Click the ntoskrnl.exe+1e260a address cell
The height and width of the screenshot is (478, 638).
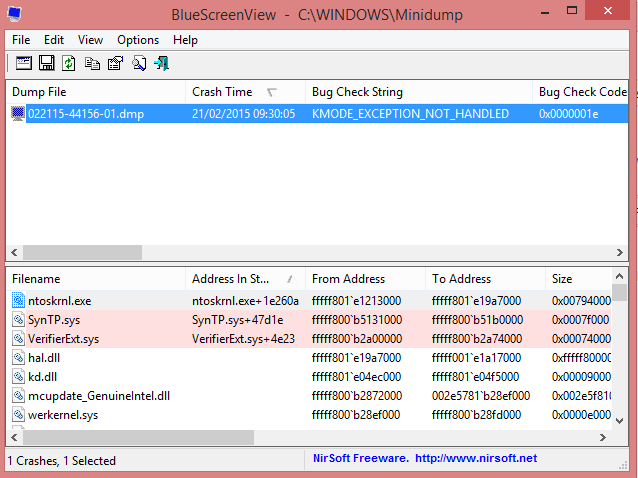click(245, 301)
